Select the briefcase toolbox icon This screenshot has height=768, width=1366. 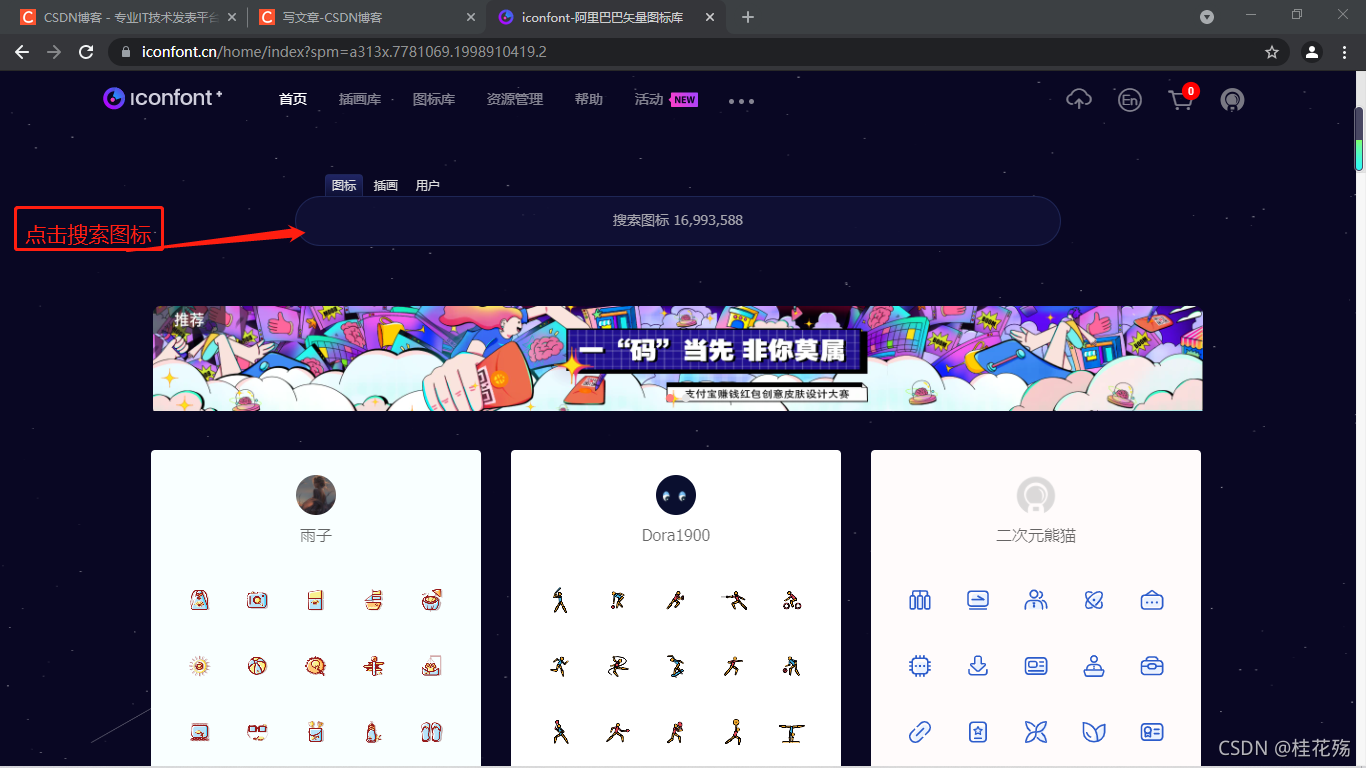pos(1152,666)
